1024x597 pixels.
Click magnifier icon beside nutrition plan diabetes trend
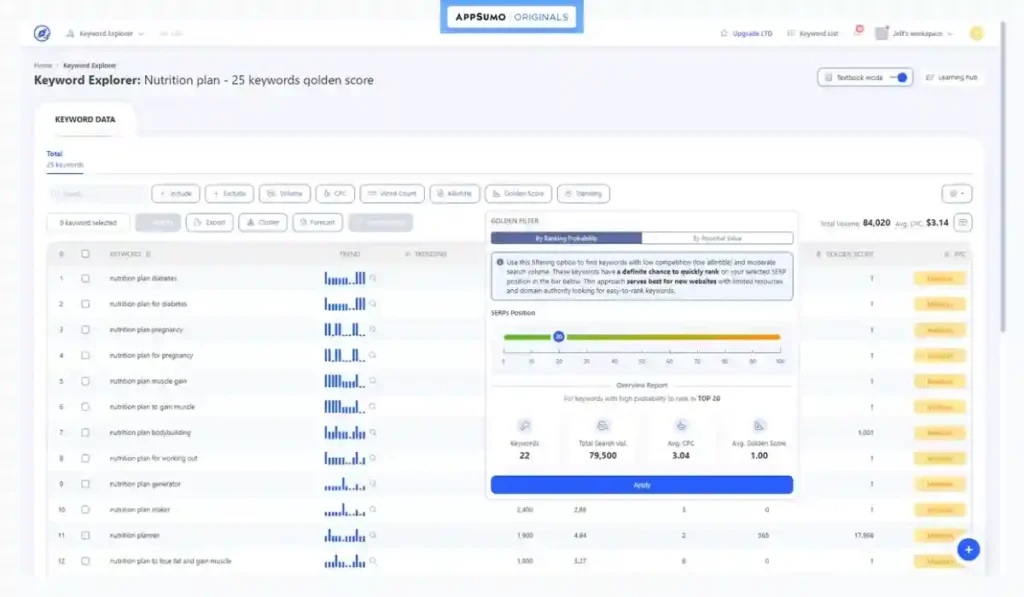pos(373,278)
